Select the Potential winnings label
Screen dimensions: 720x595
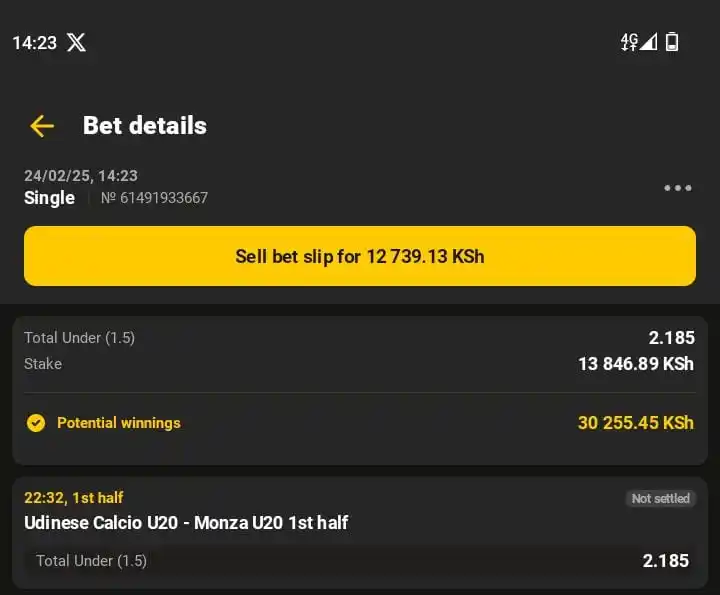pyautogui.click(x=118, y=423)
